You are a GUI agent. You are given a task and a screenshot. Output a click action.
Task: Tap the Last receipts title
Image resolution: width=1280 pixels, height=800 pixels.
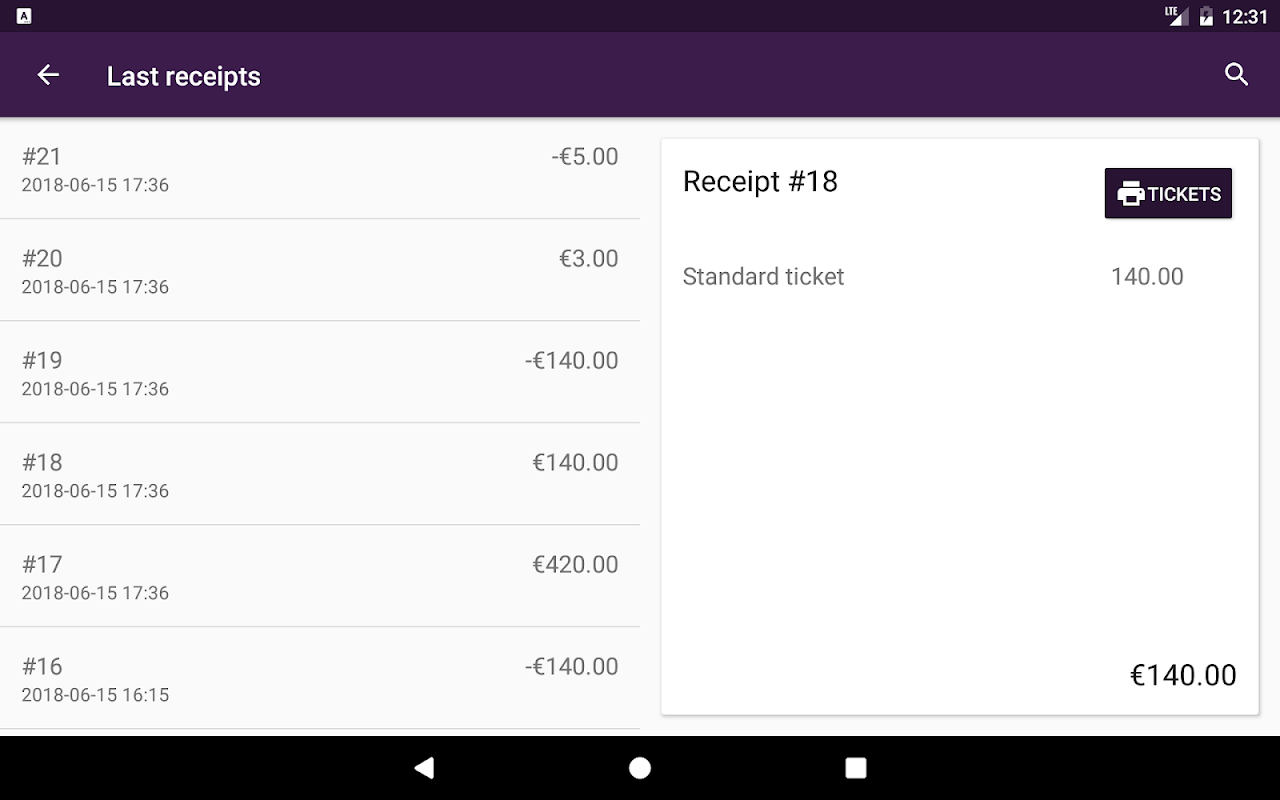183,77
